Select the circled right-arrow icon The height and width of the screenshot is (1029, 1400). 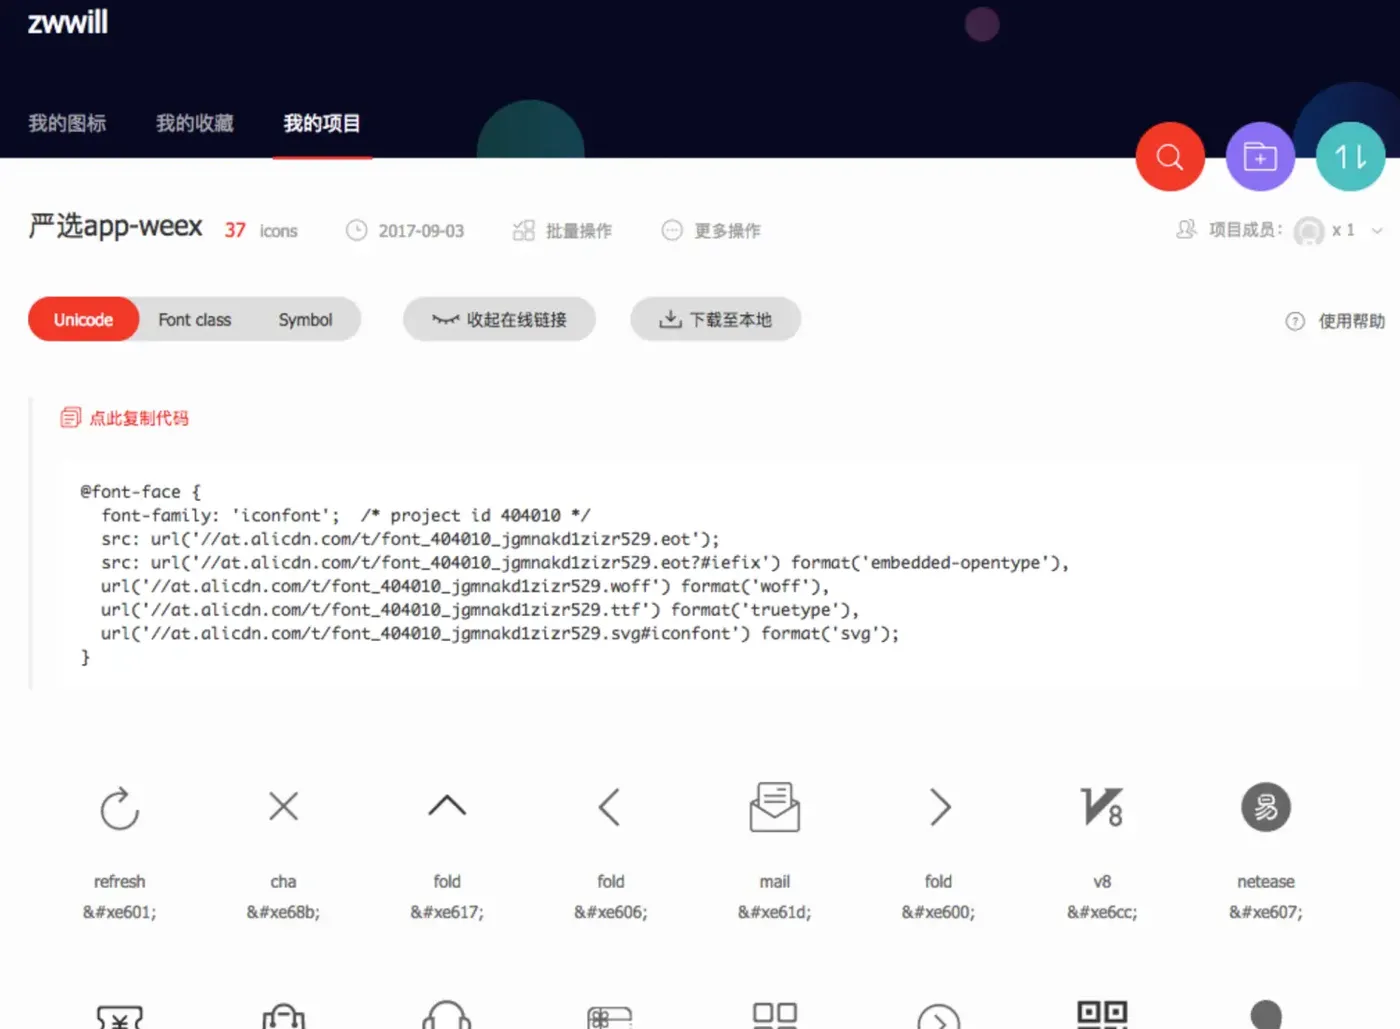click(939, 1017)
